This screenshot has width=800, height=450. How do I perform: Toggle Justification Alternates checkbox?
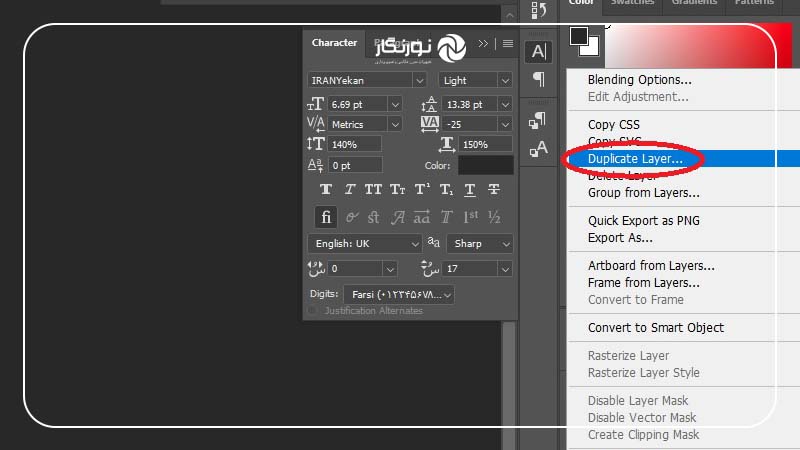coord(312,311)
